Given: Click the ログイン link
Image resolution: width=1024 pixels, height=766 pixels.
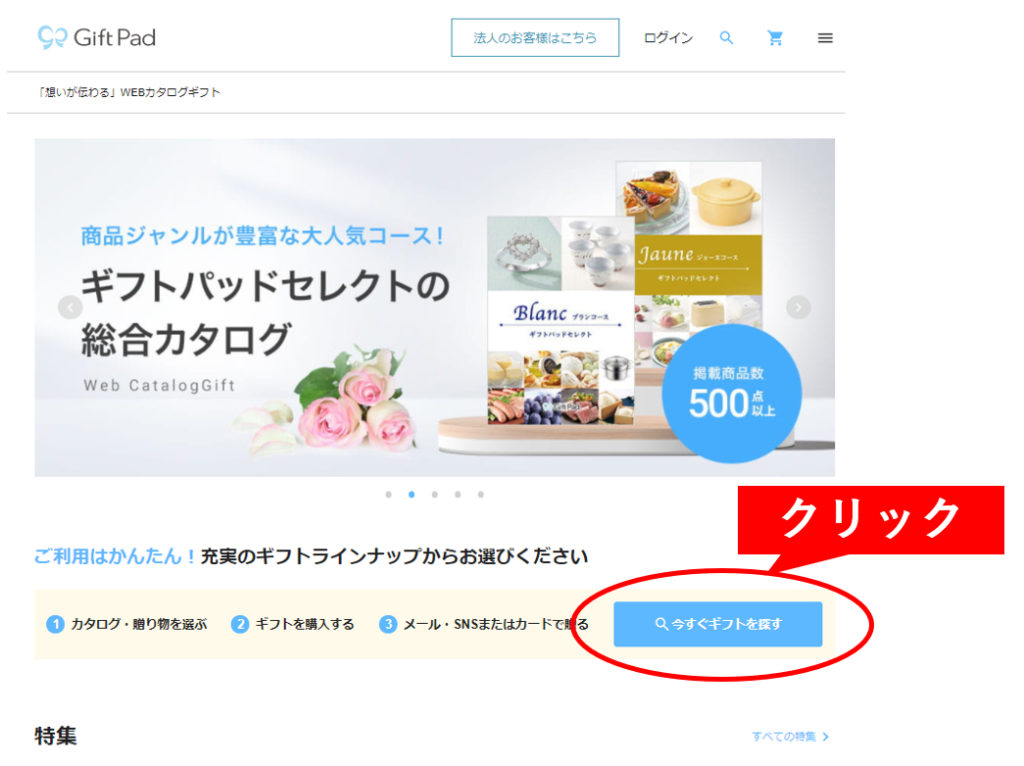Looking at the screenshot, I should click(x=668, y=38).
